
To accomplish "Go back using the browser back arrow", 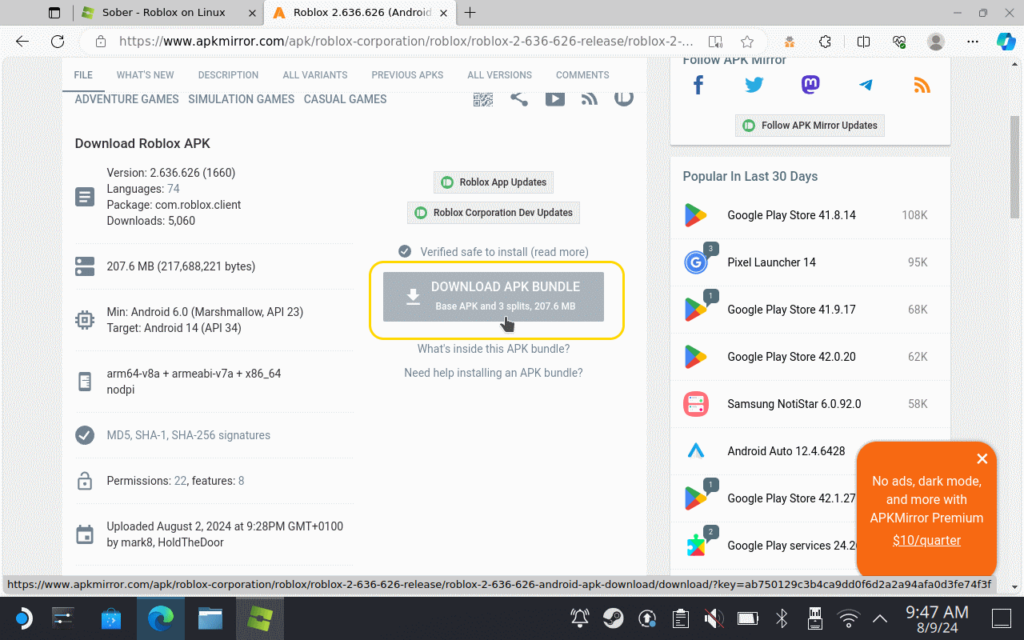I will [x=23, y=41].
